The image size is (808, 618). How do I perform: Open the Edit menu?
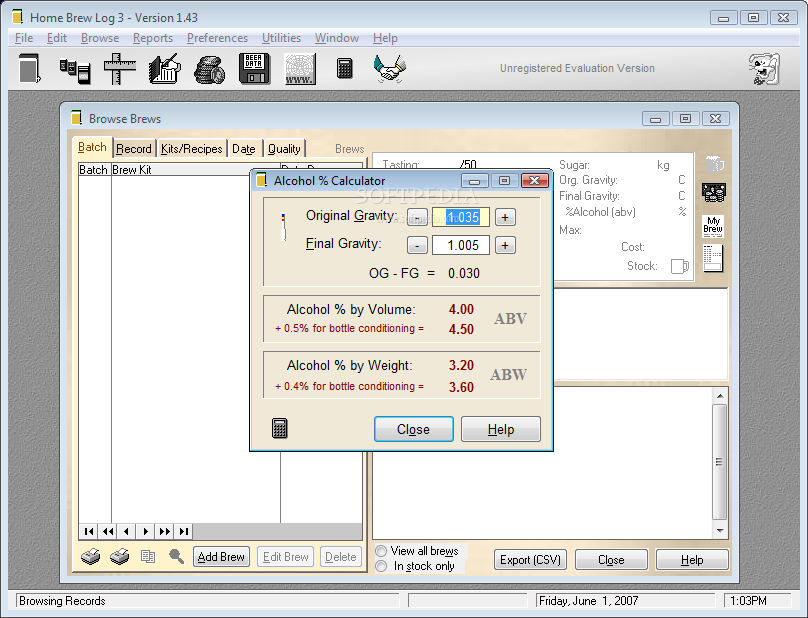tap(57, 38)
